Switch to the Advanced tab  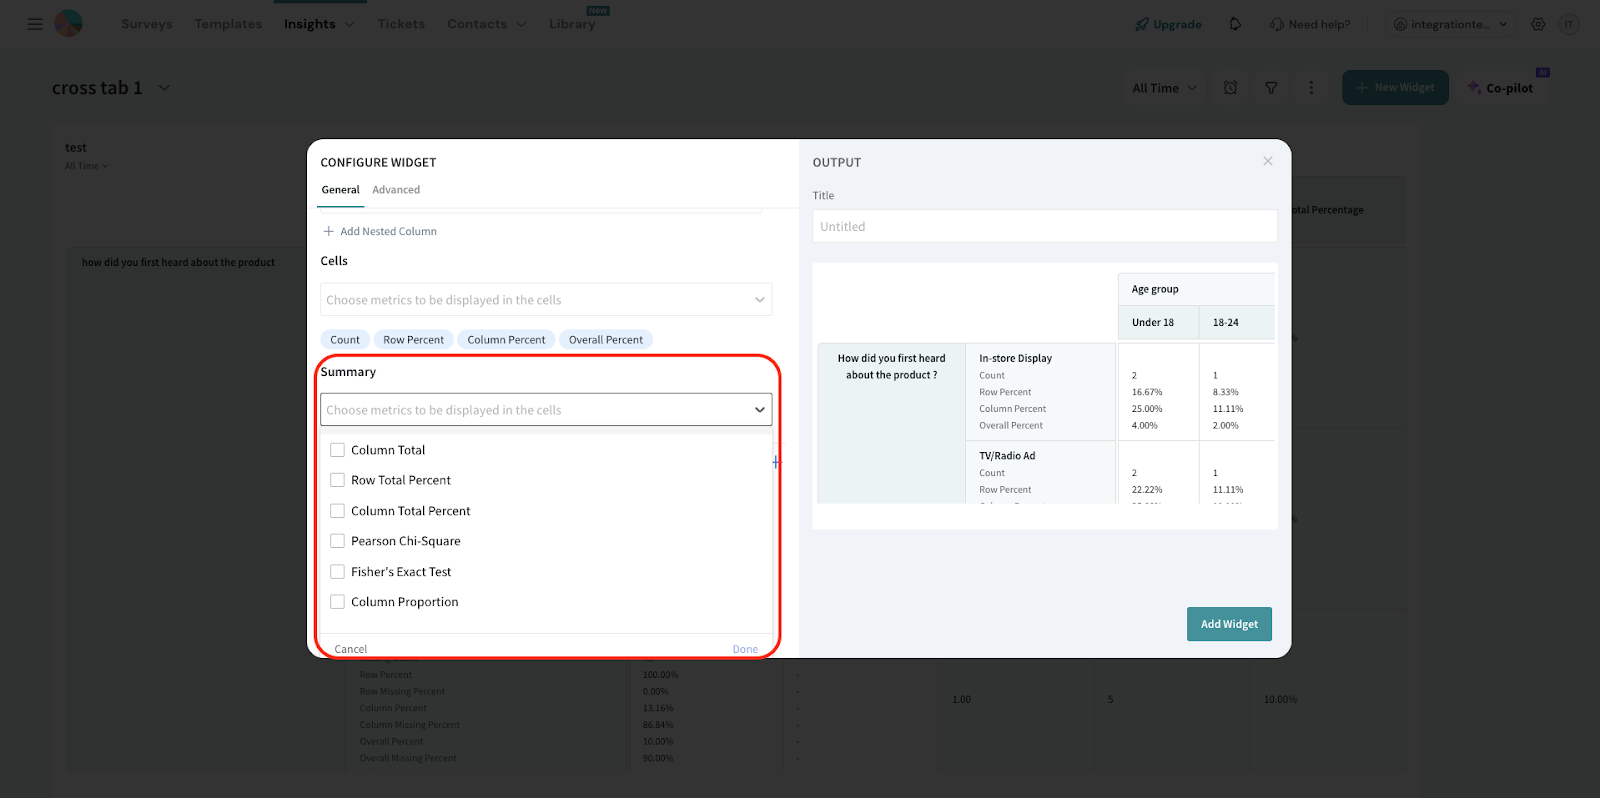click(396, 190)
